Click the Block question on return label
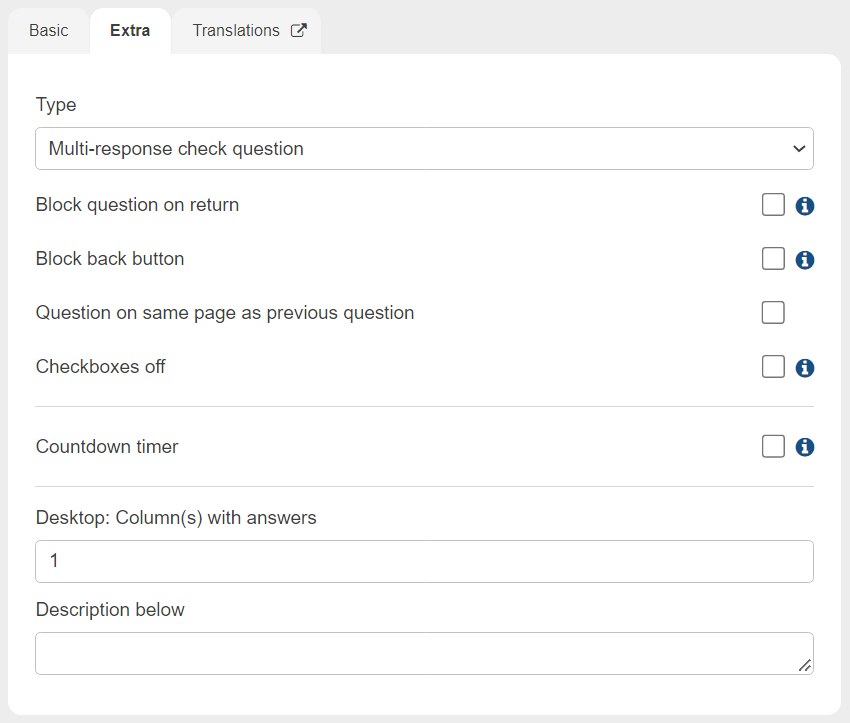The height and width of the screenshot is (723, 850). 137,205
